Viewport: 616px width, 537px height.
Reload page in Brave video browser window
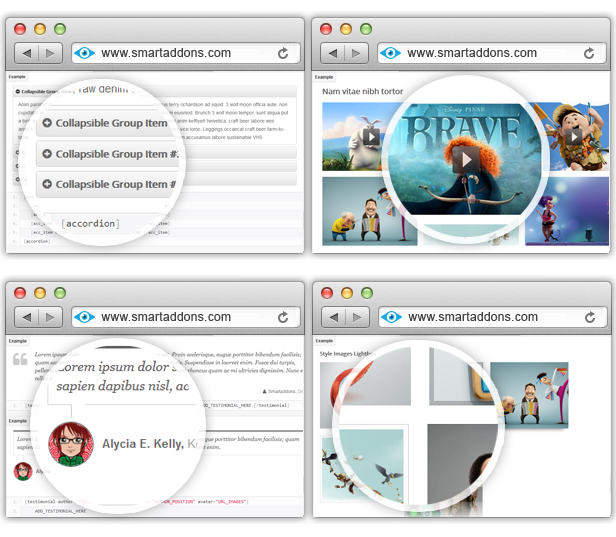point(589,53)
